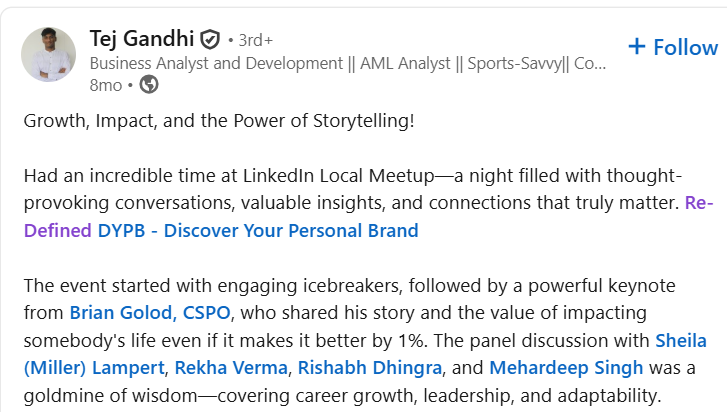
Task: Go to Rekha Verma's profile
Action: 240,368
